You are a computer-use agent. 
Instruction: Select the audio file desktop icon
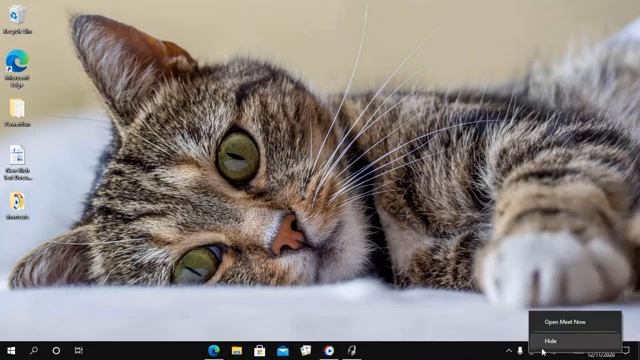17,206
